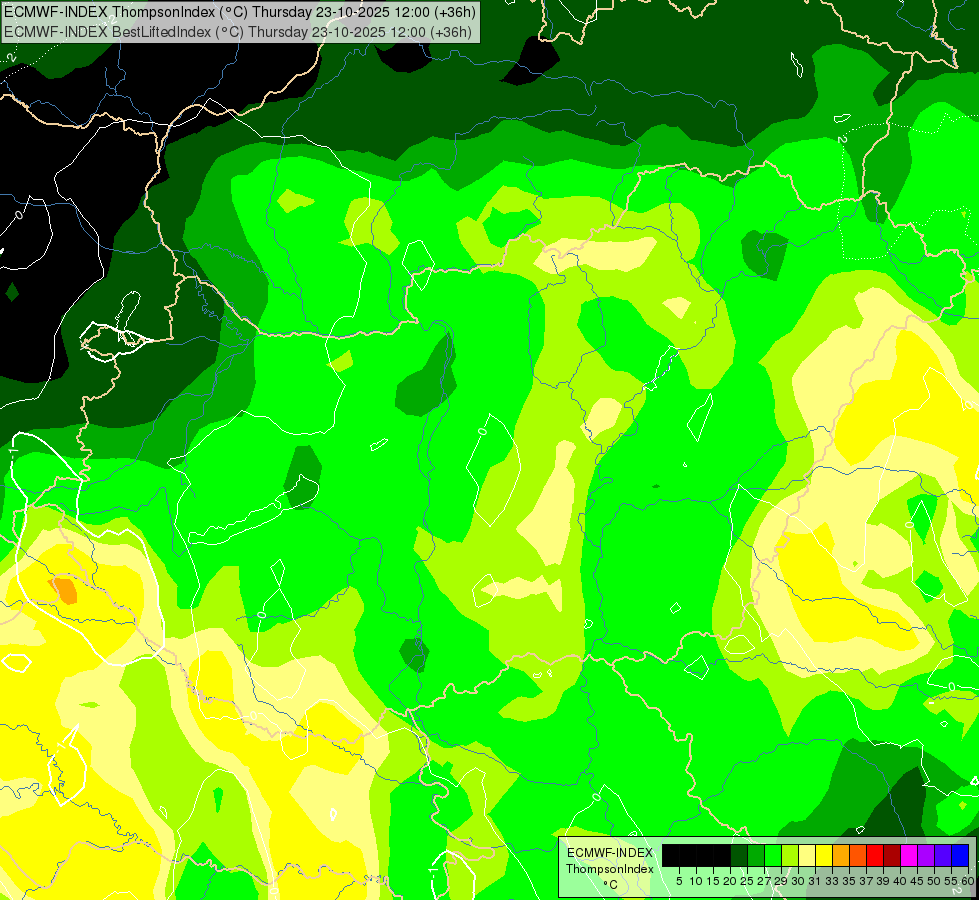
Task: Click the legend tick value 45
Action: click(918, 881)
